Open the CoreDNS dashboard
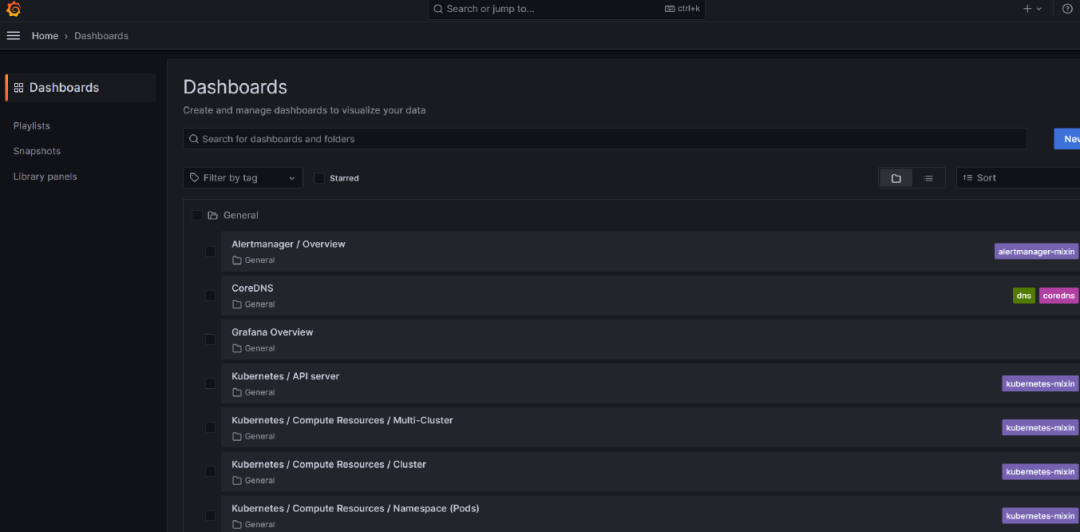Image resolution: width=1080 pixels, height=532 pixels. tap(252, 288)
